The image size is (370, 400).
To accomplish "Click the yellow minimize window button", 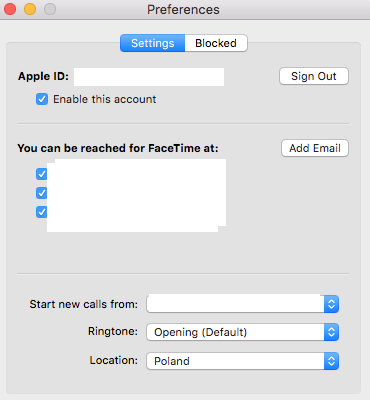I will pos(30,9).
